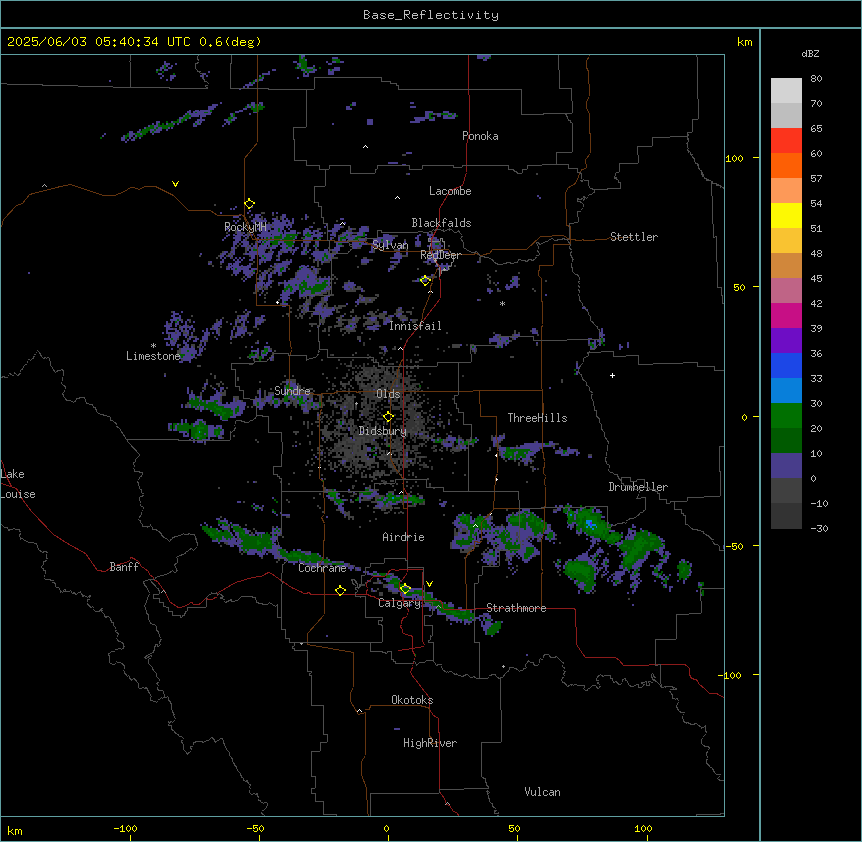The image size is (862, 842).
Task: Select the yellow diamond marker between Olds and Didsbury
Action: tap(388, 417)
